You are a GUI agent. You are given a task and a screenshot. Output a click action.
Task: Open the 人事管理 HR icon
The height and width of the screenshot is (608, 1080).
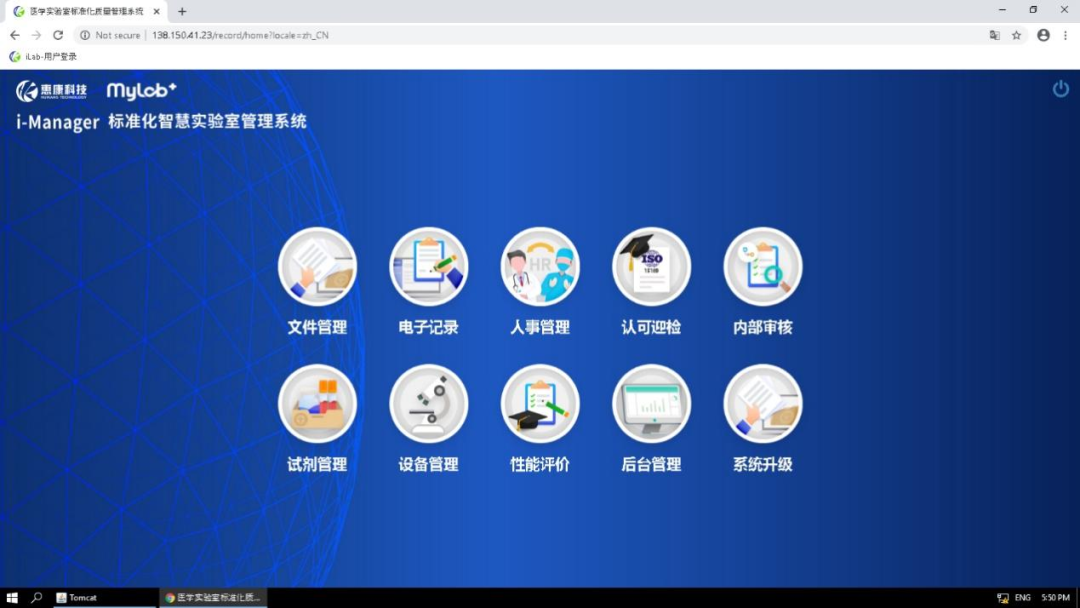540,266
